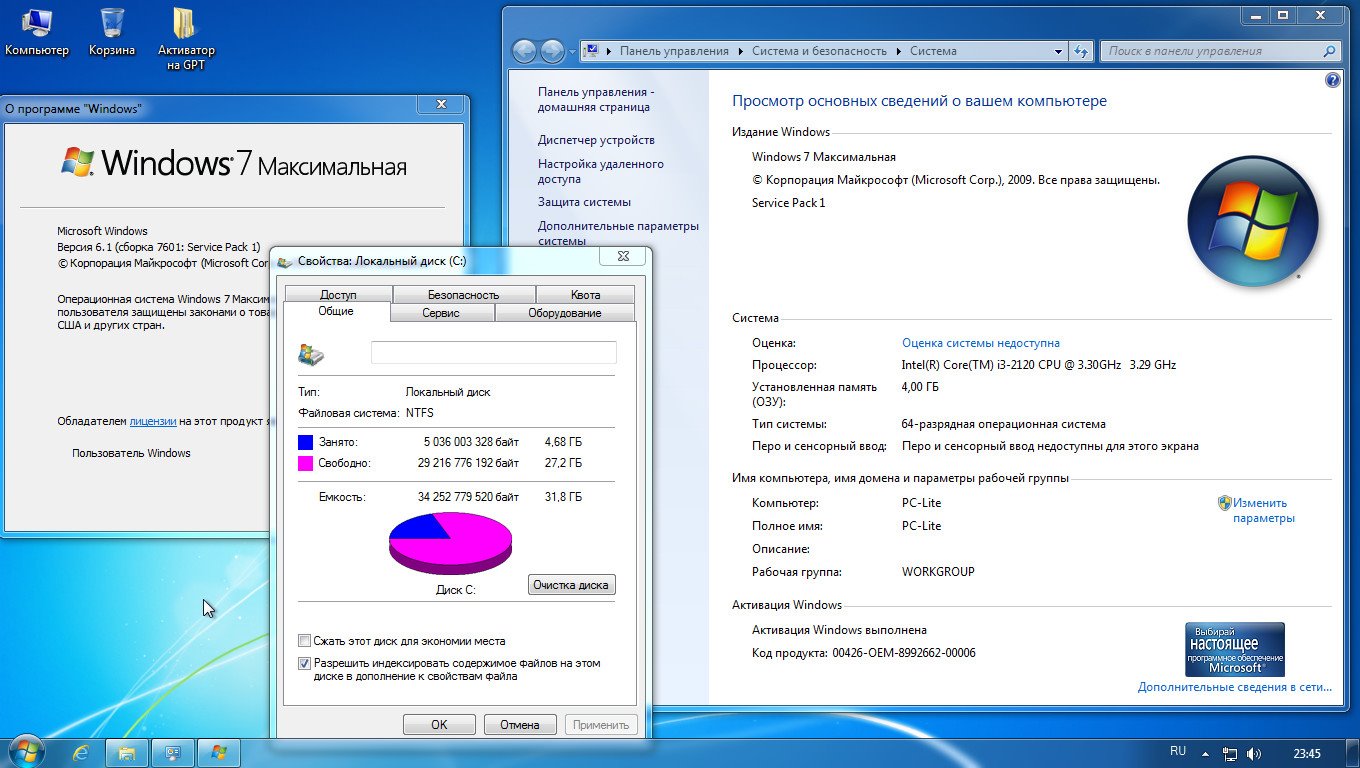
Task: Click the refresh button beside address bar
Action: point(1080,51)
